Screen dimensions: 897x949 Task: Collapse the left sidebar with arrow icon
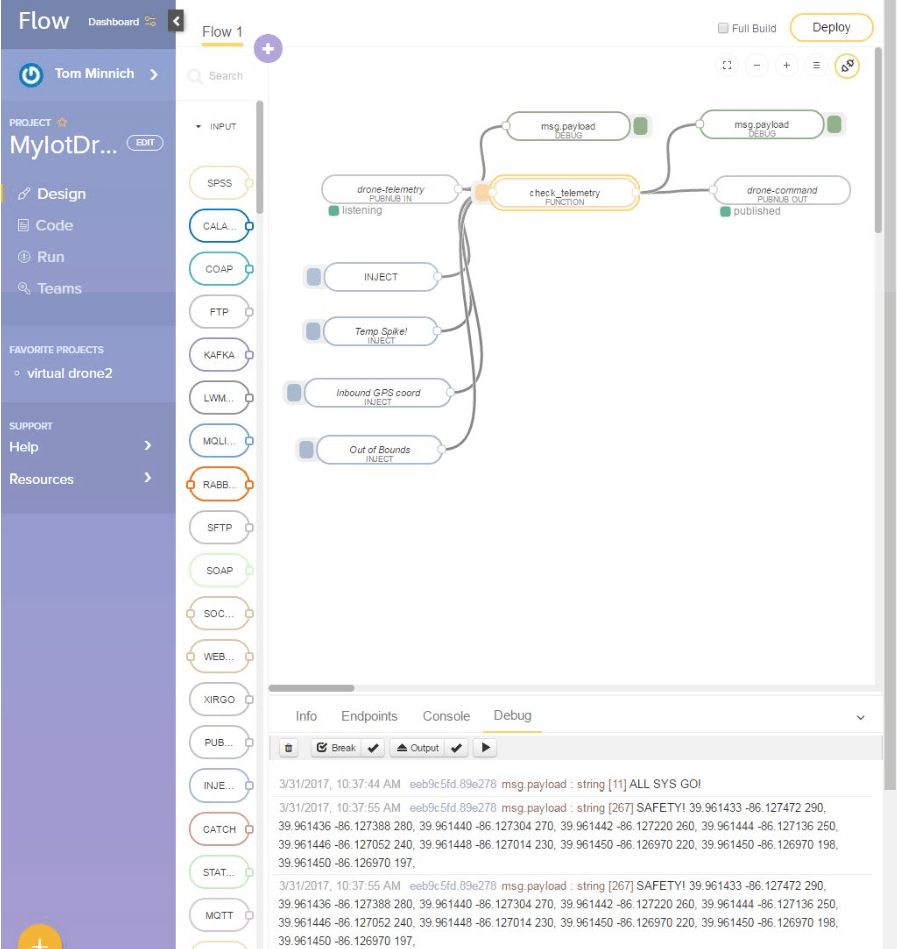177,21
